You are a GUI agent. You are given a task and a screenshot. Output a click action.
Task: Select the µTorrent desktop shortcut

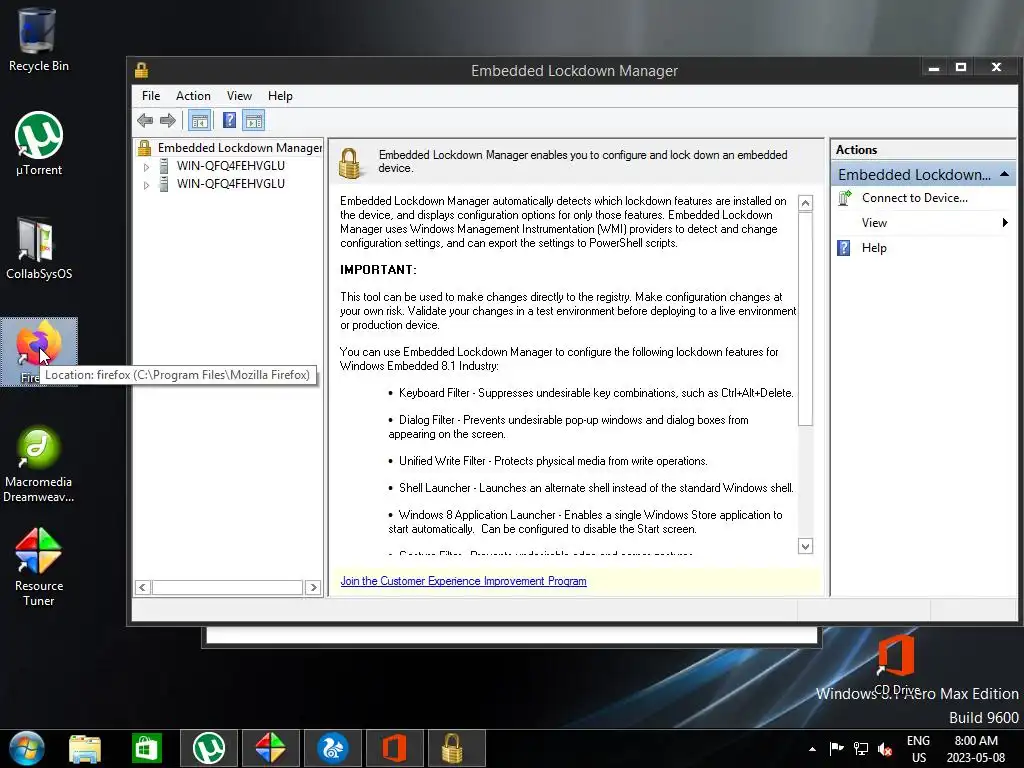[39, 144]
